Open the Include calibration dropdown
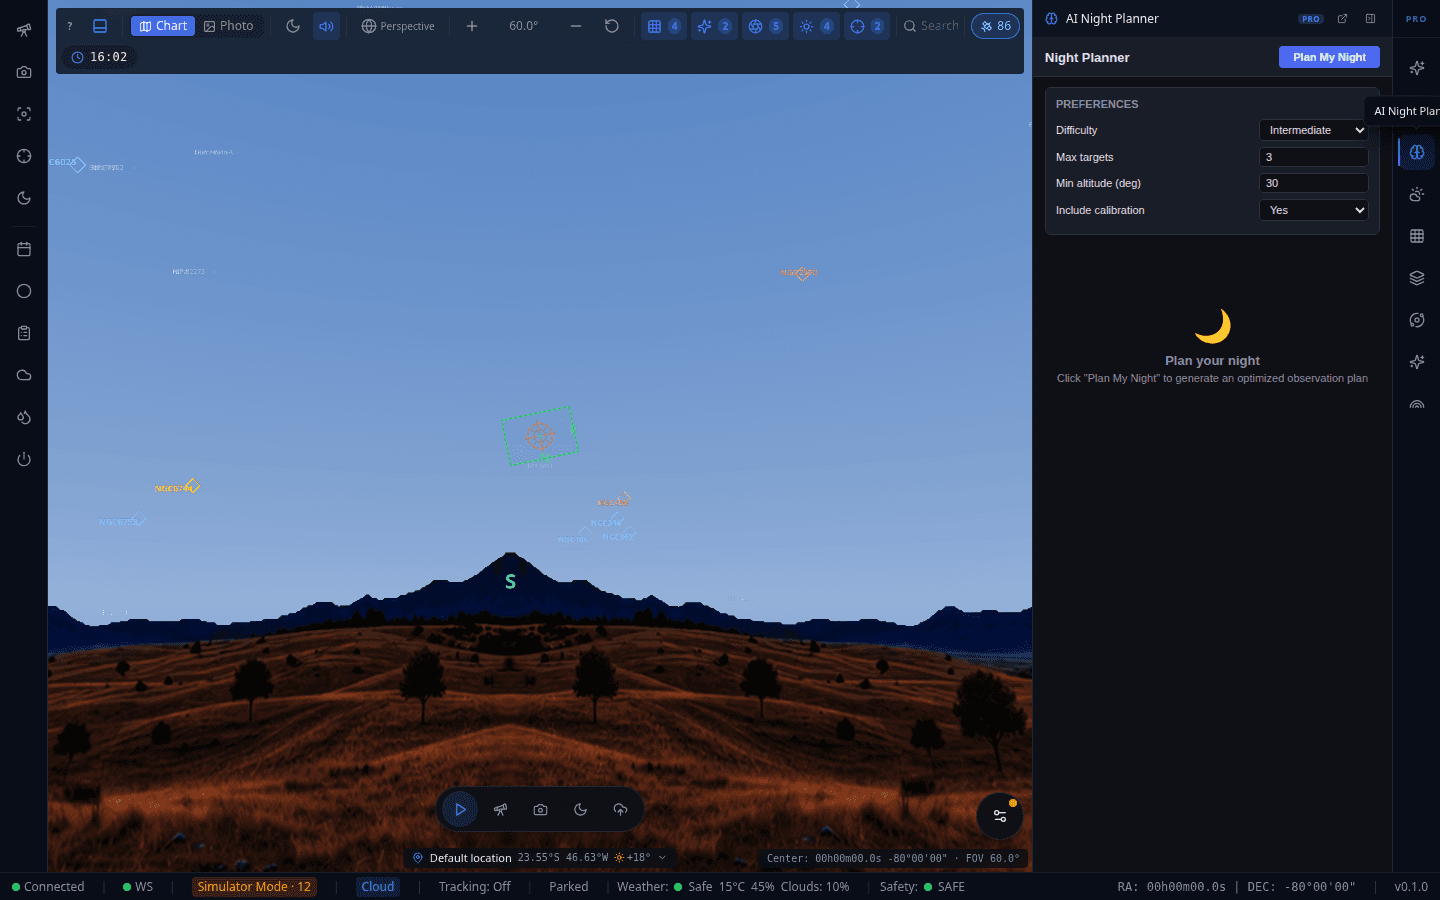 pos(1313,210)
